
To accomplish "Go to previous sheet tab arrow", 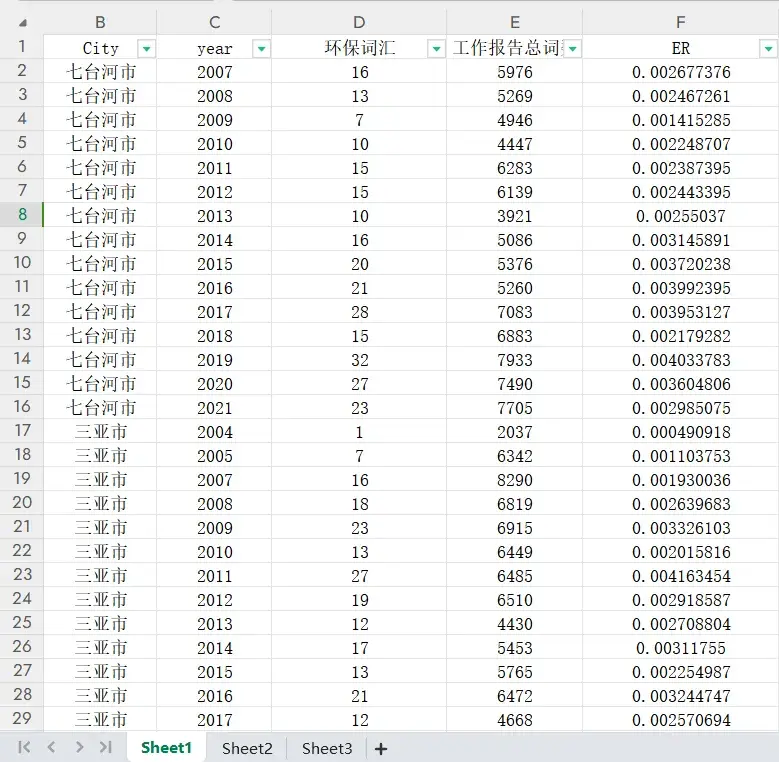I will [x=51, y=747].
